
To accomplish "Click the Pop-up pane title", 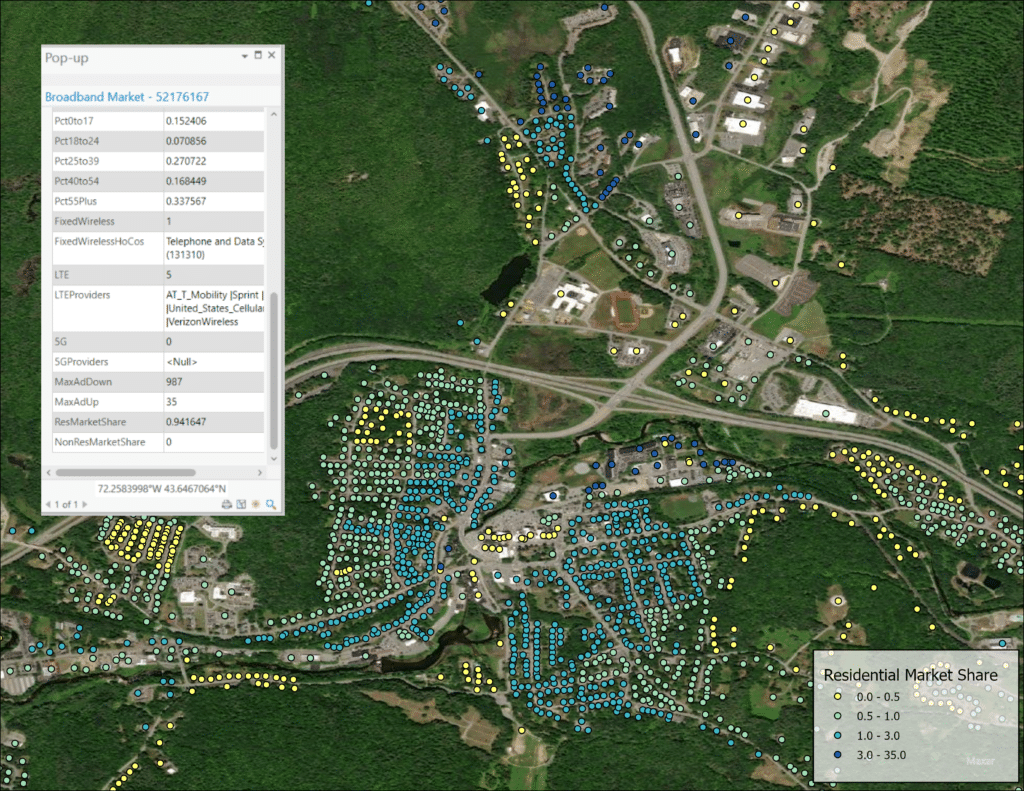I will 67,57.
